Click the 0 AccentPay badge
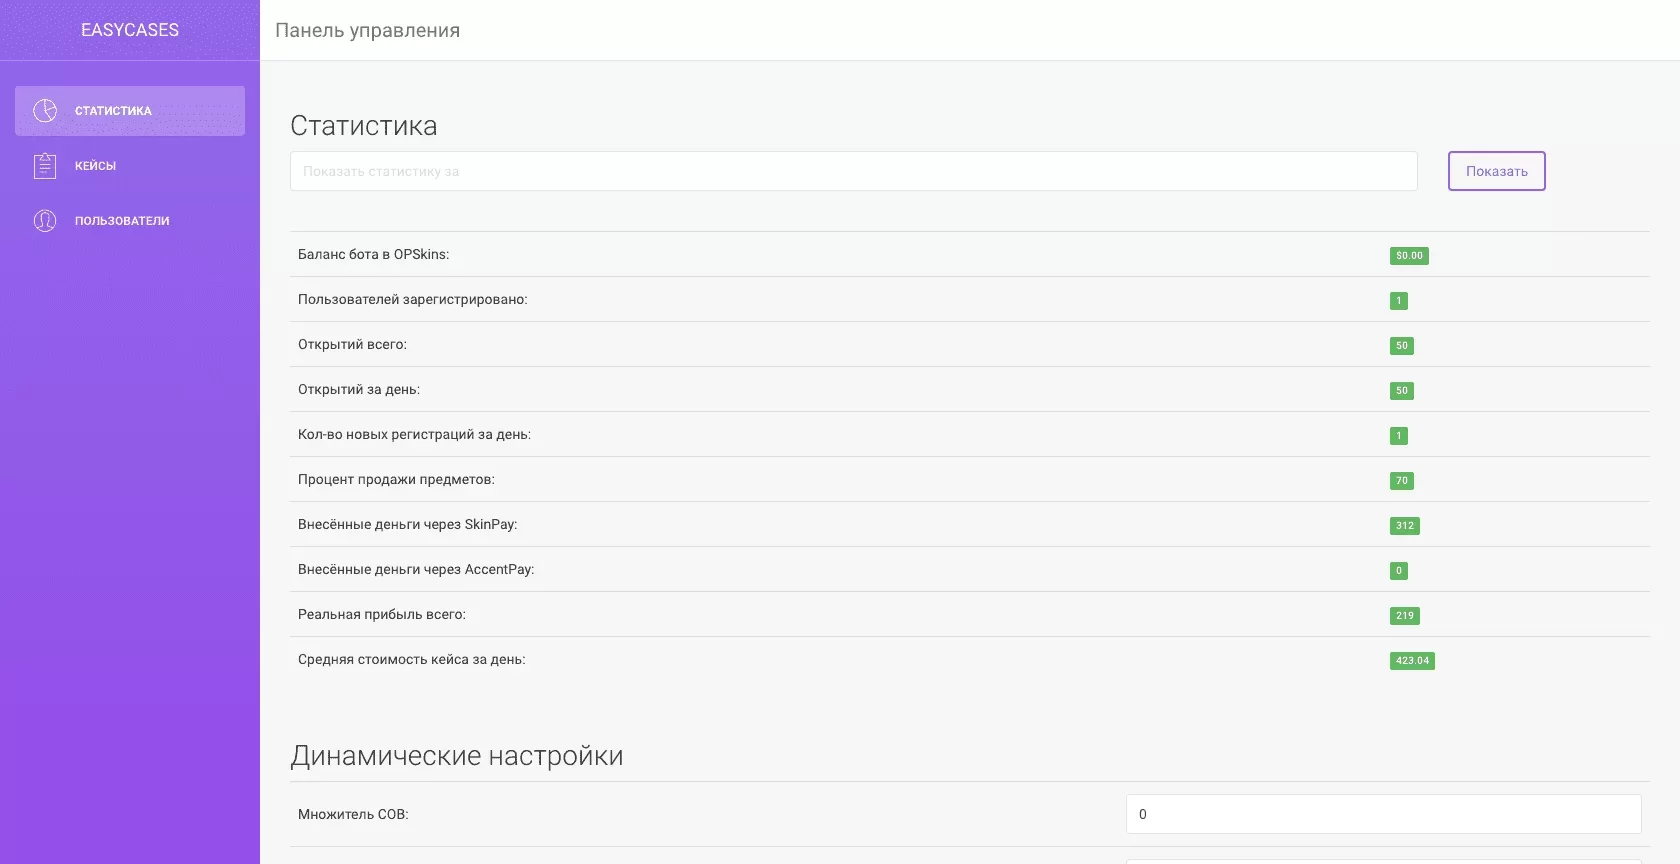Viewport: 1680px width, 864px height. tap(1399, 571)
